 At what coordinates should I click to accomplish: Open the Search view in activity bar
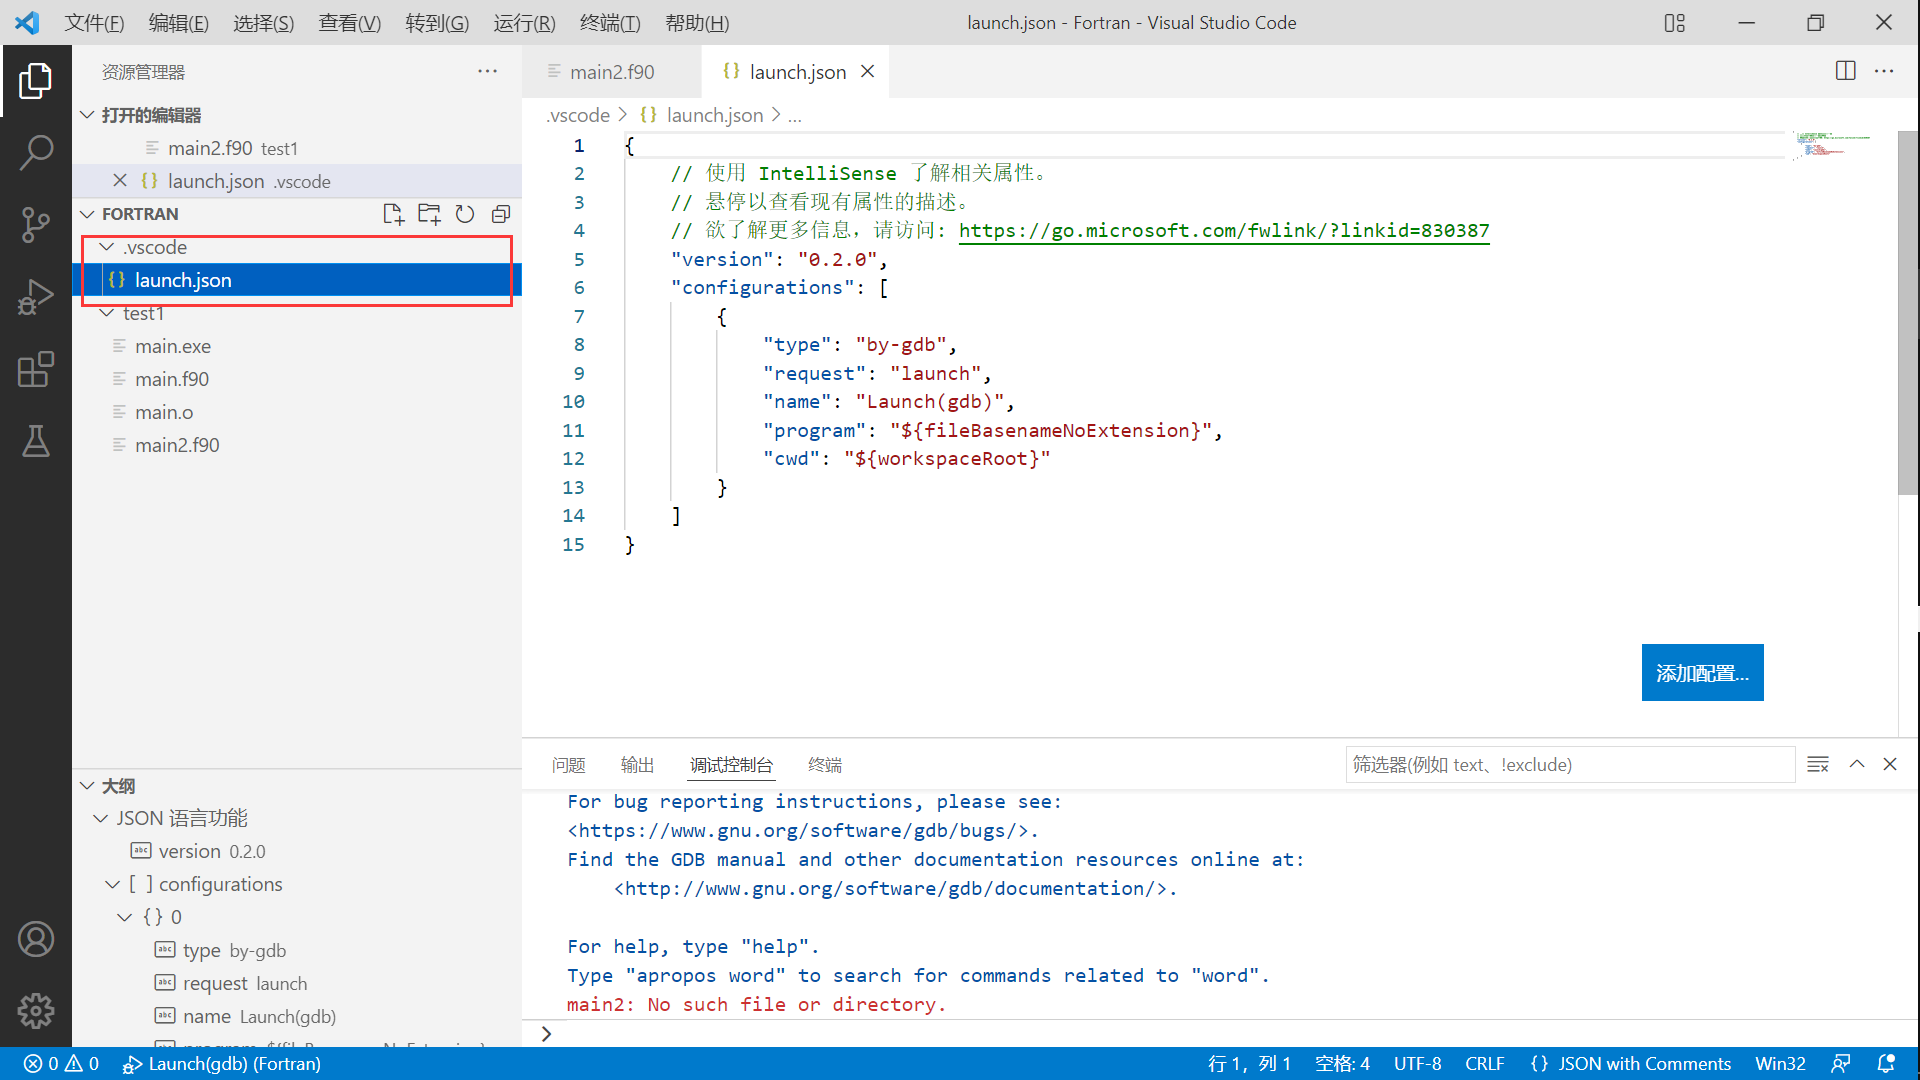pos(36,153)
